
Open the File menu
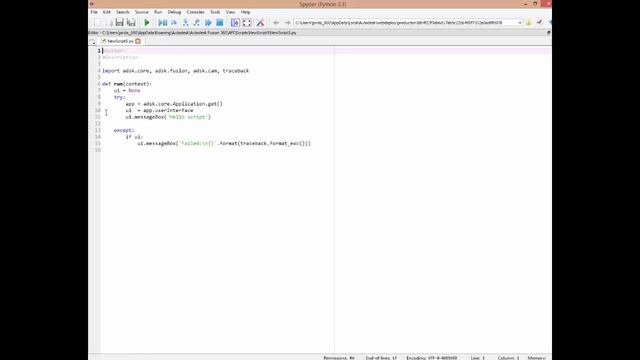94,12
